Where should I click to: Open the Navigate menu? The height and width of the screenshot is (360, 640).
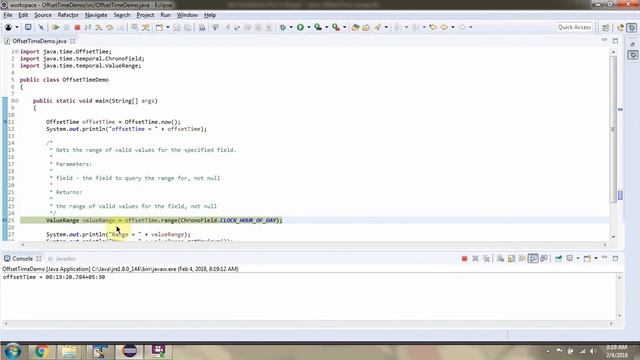[x=96, y=15]
